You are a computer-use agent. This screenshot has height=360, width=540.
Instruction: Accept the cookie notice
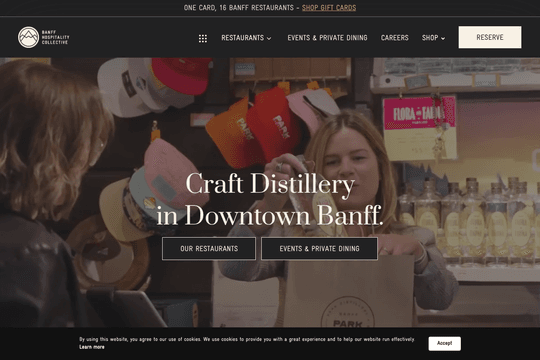(x=444, y=343)
